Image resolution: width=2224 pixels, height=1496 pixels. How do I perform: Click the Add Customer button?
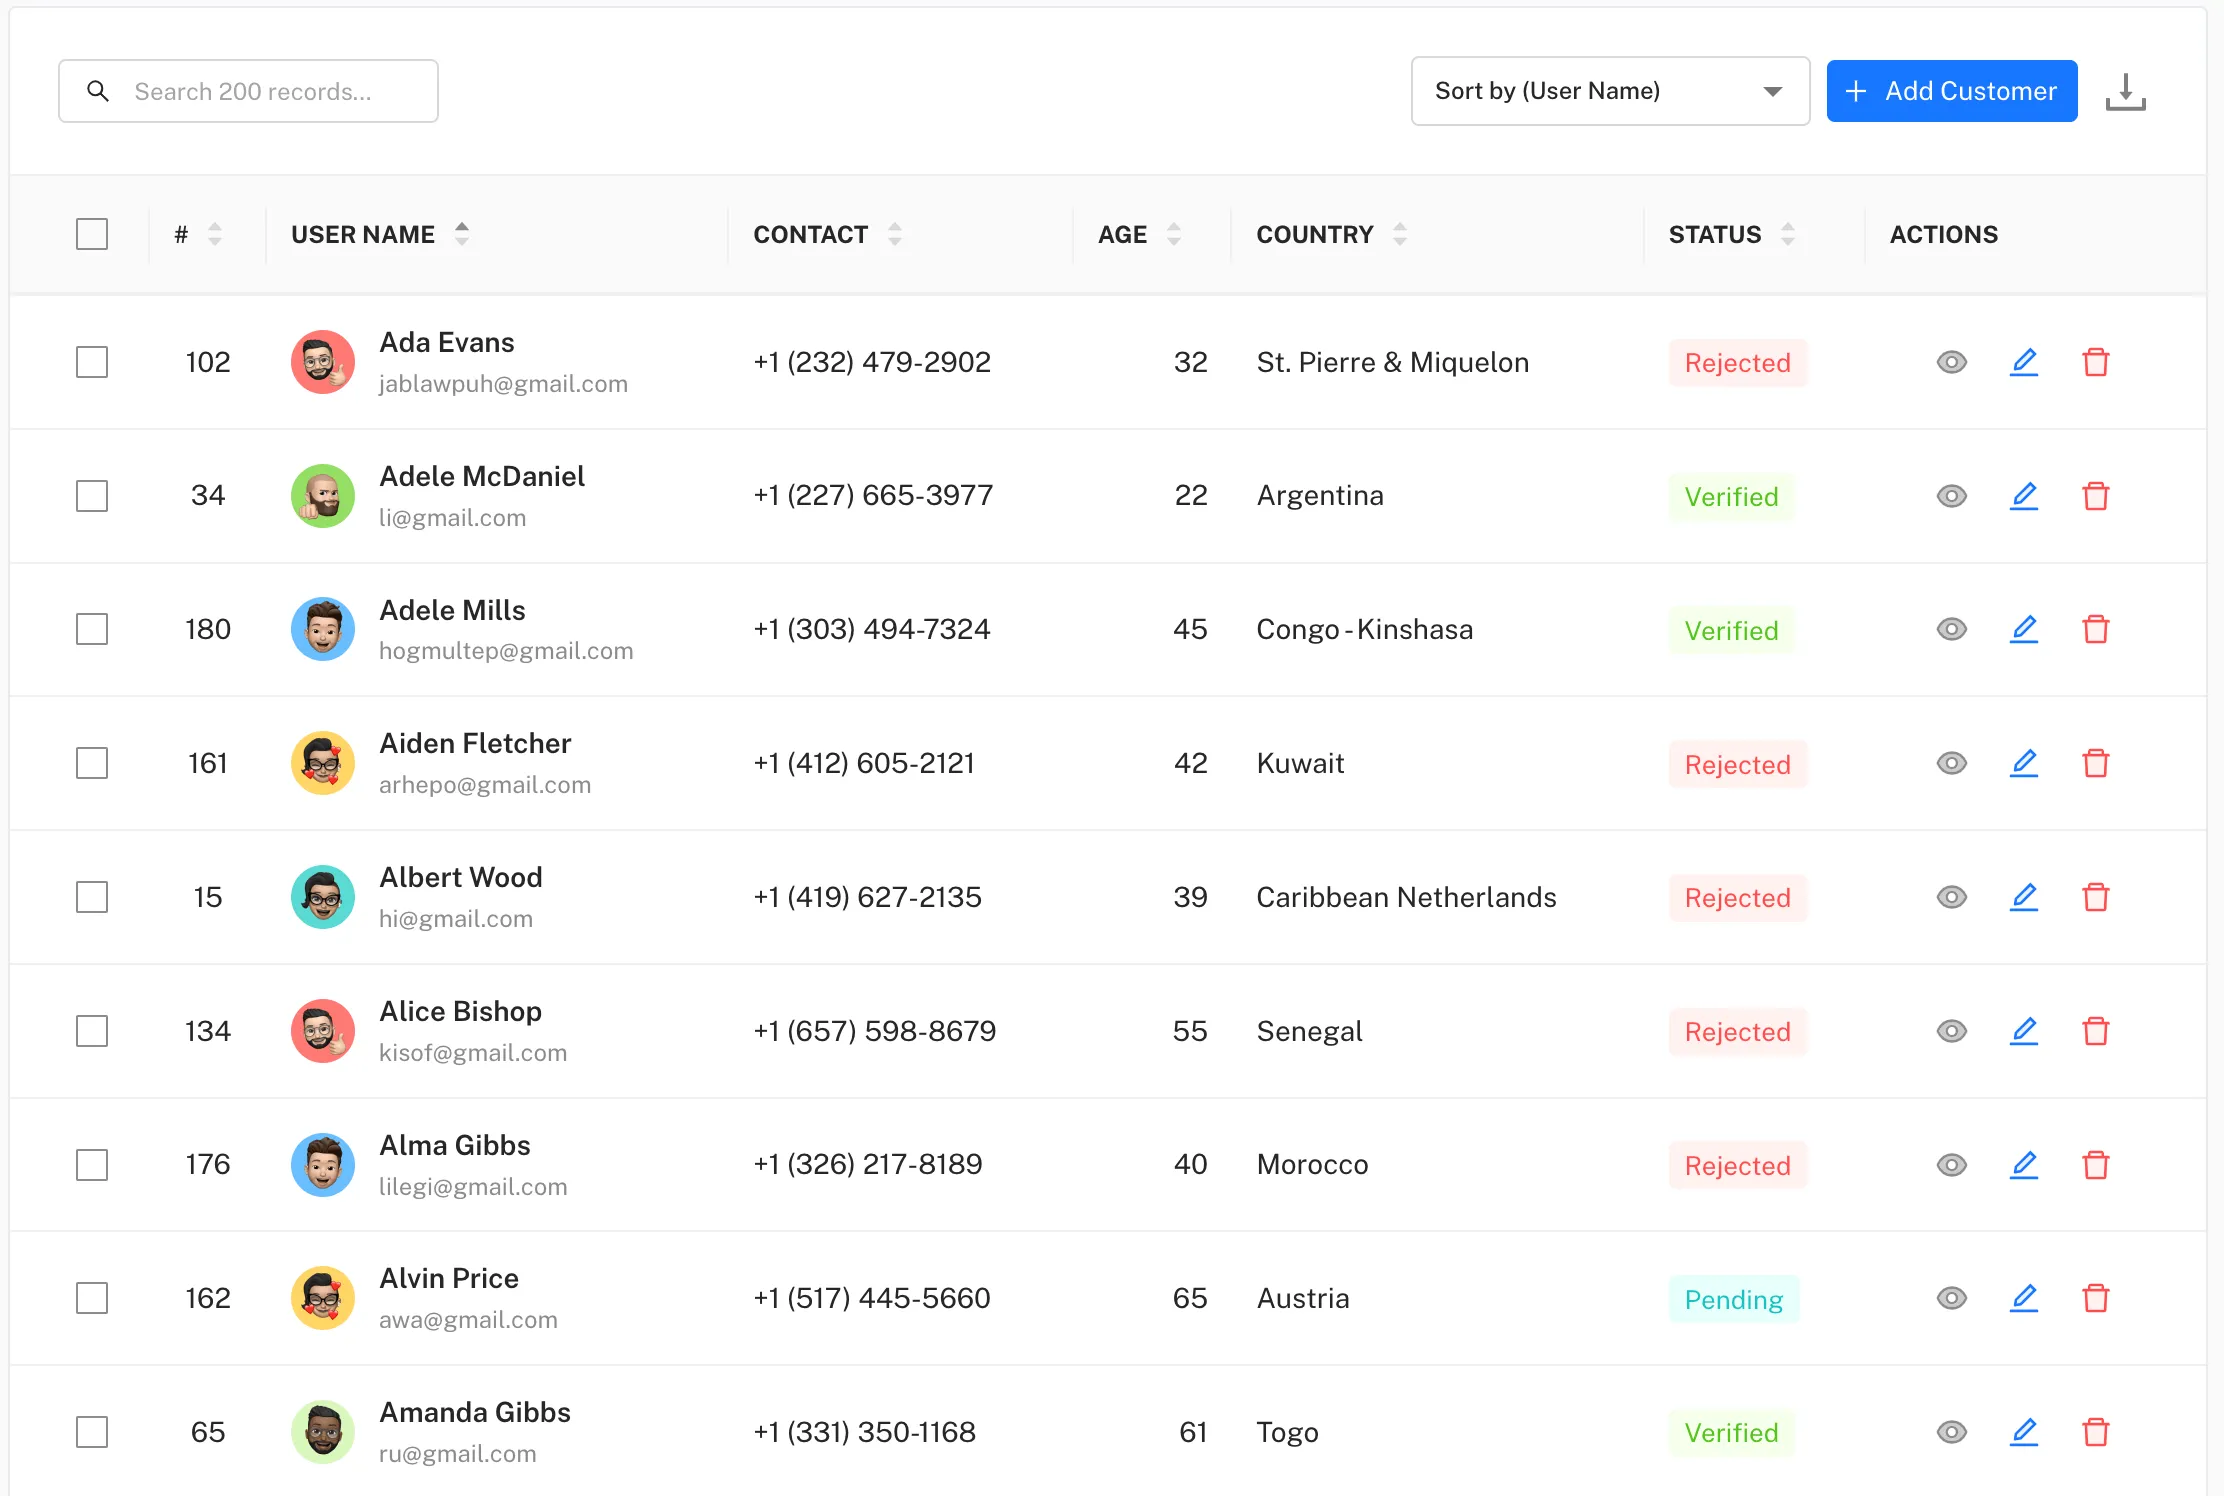pos(1951,91)
